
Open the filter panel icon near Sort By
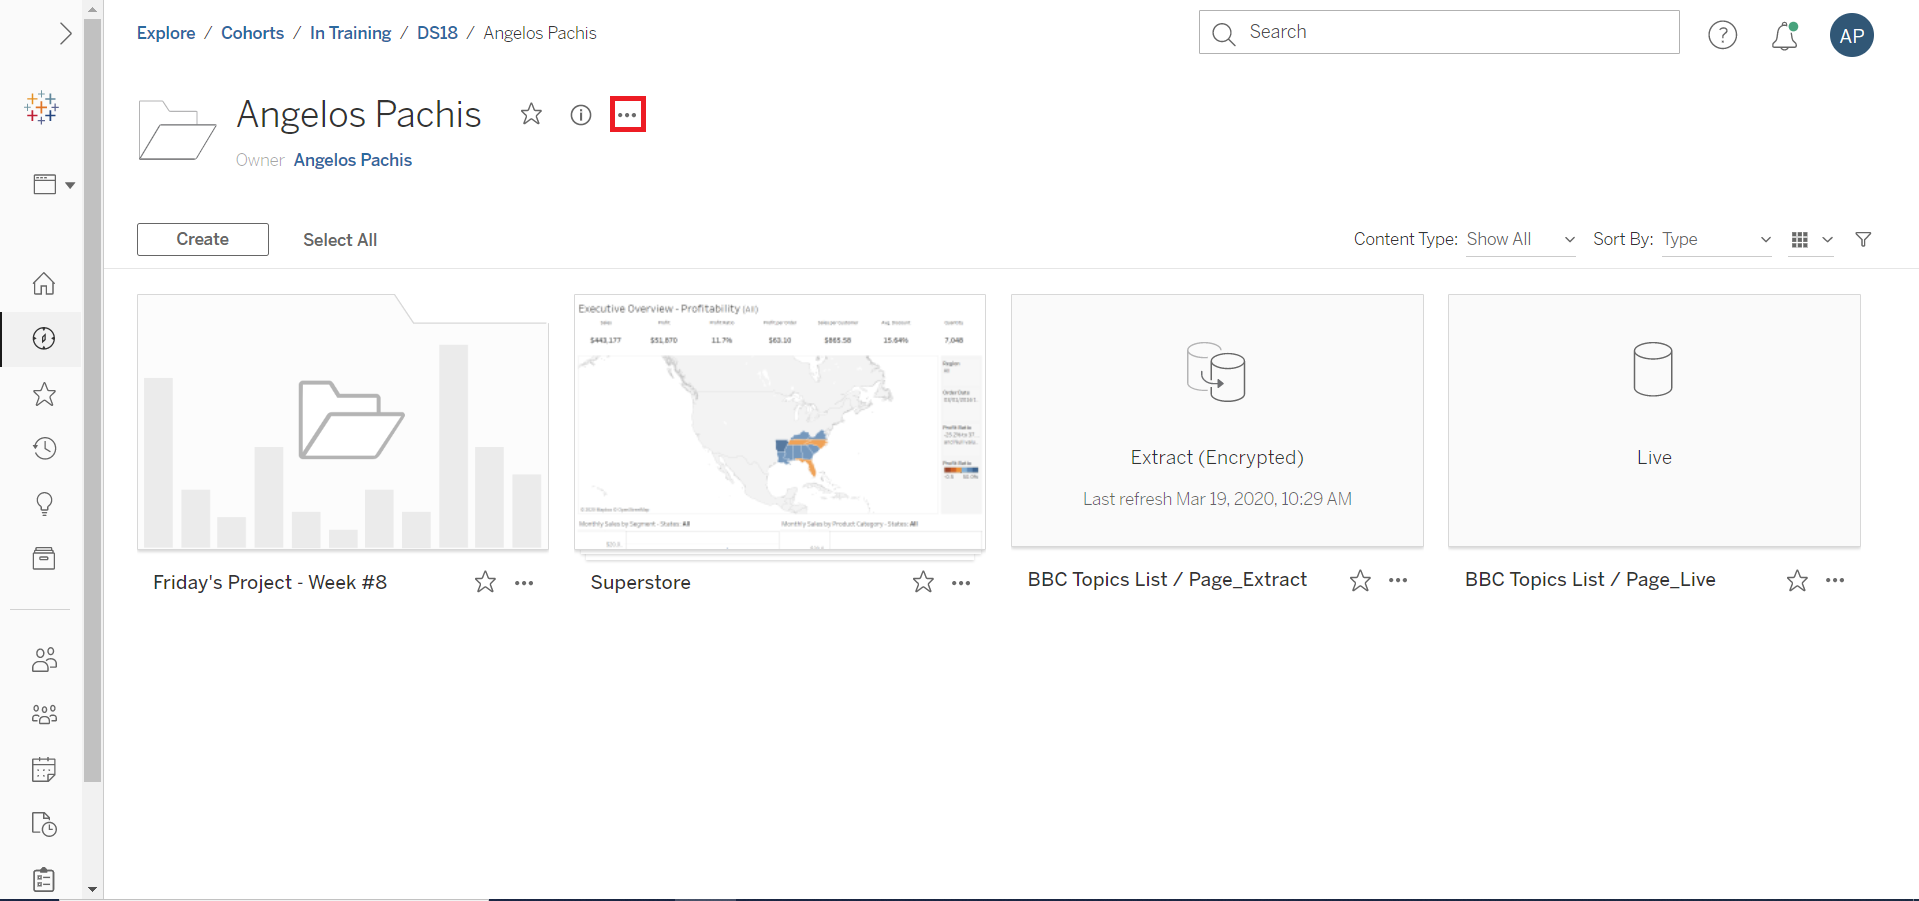[1863, 239]
